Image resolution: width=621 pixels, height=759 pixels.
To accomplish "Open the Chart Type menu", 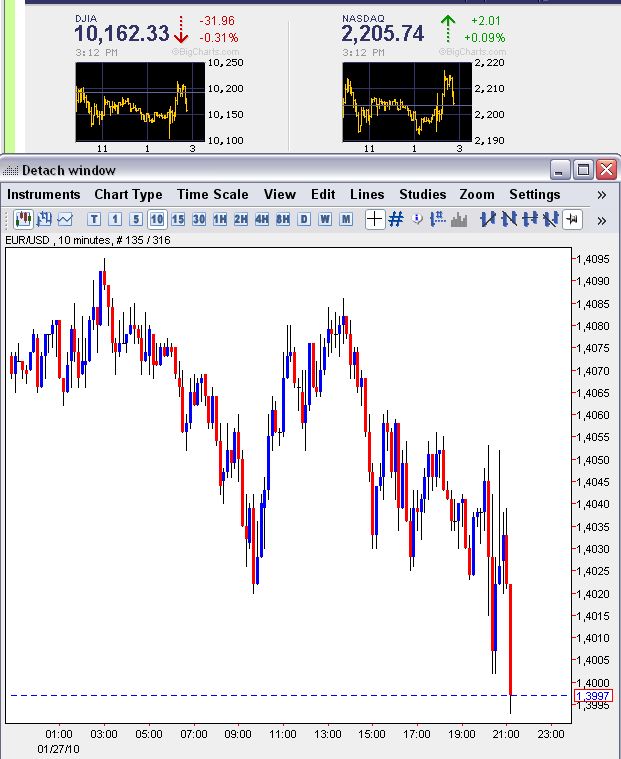I will pos(128,195).
